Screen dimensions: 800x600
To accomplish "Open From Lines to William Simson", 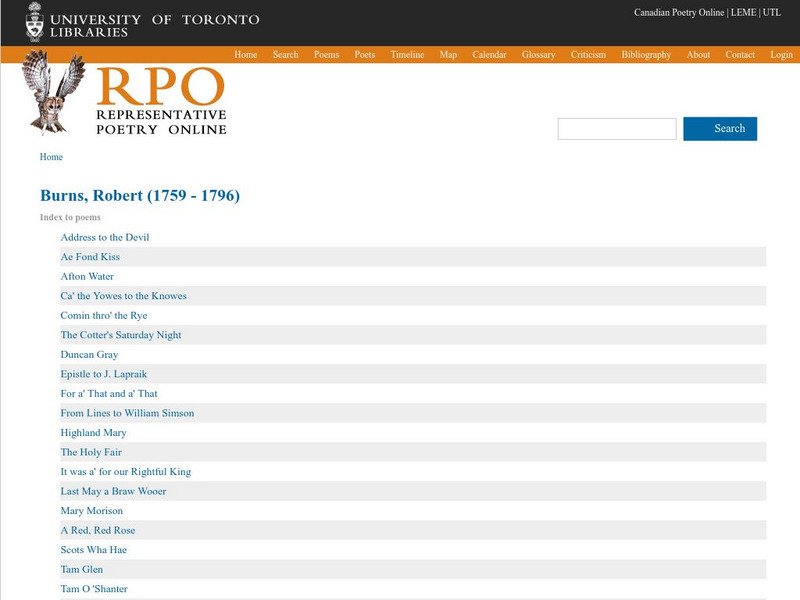I will tap(127, 413).
